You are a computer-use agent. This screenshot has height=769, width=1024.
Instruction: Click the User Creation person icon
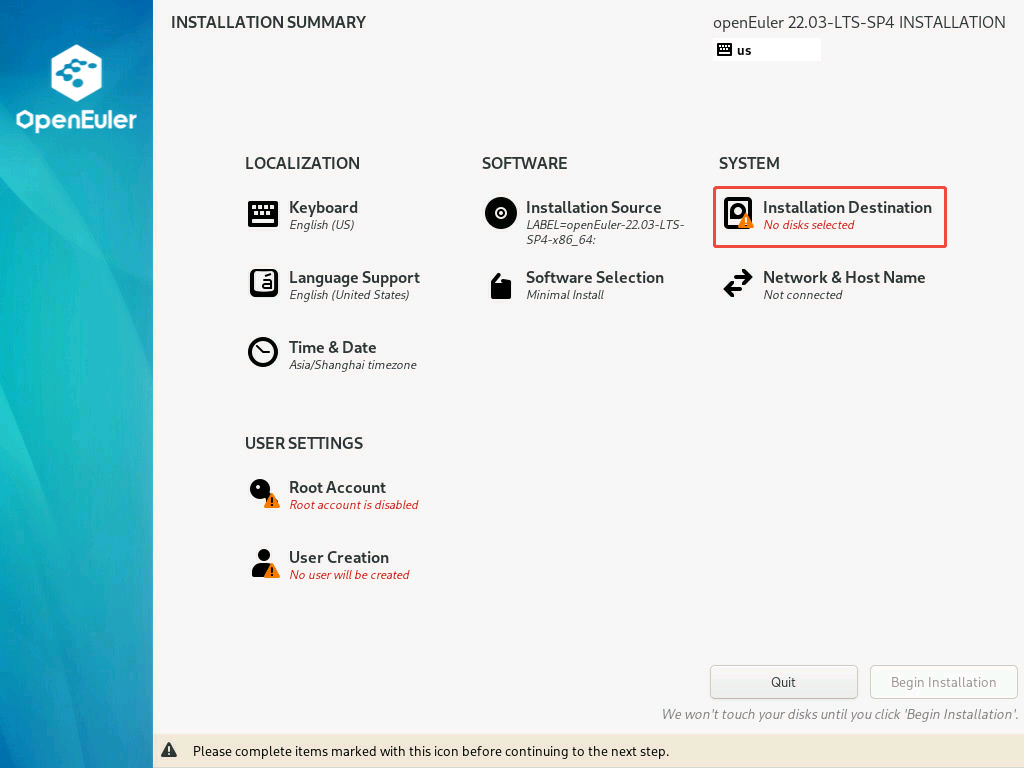tap(264, 563)
